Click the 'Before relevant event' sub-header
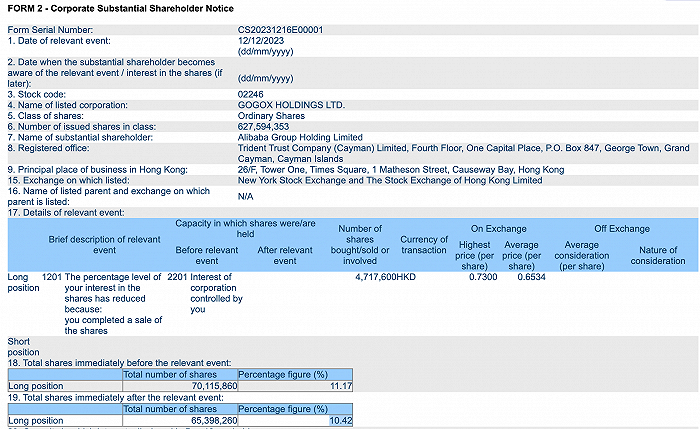This screenshot has height=429, width=700. pyautogui.click(x=207, y=255)
